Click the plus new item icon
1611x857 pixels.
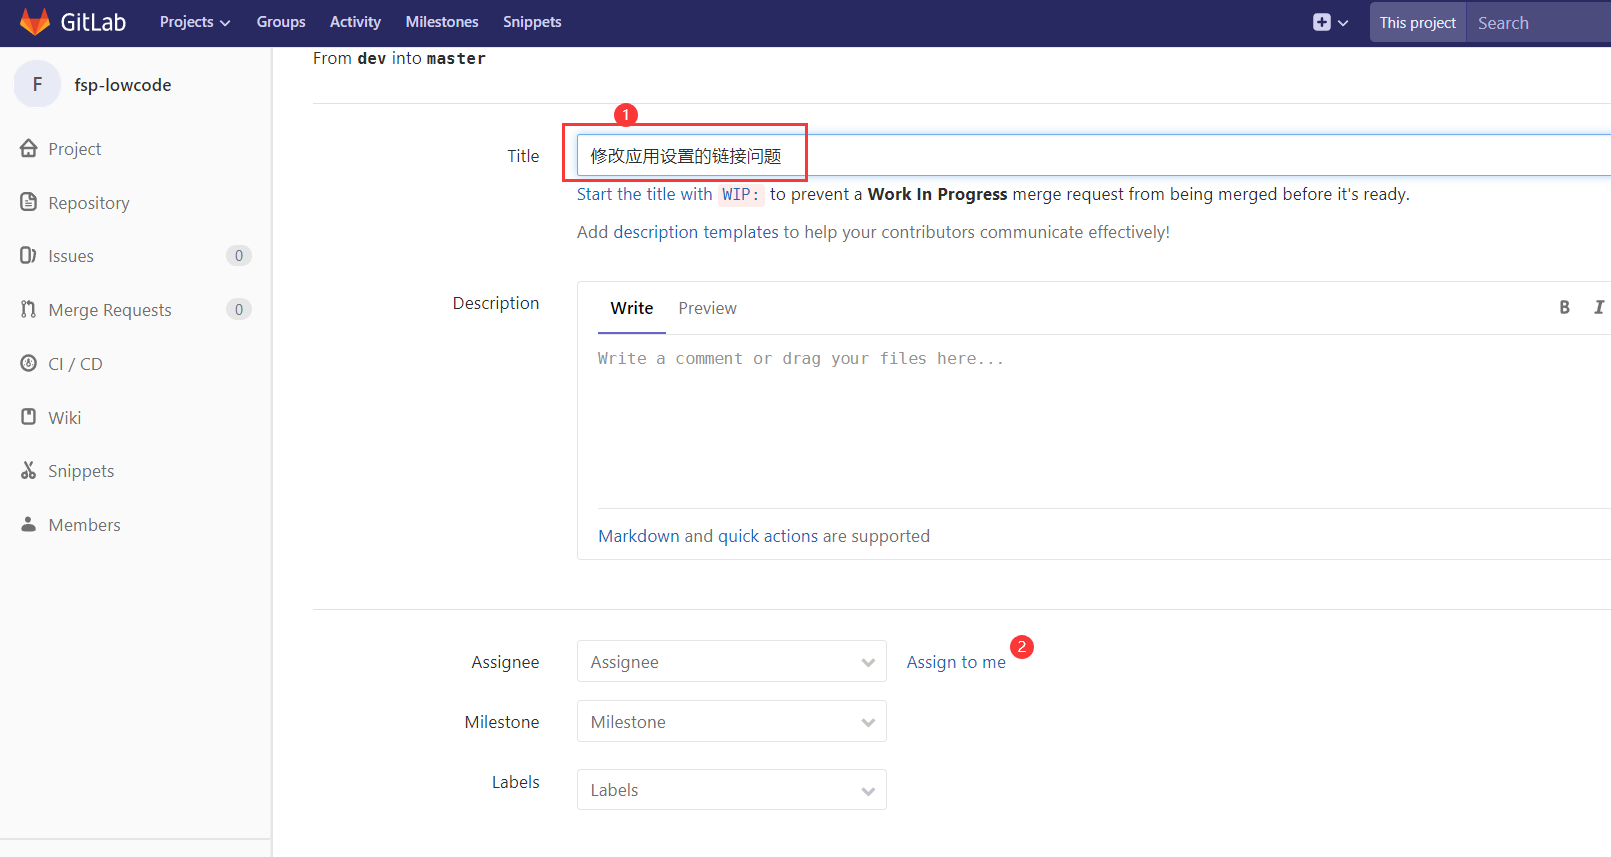1322,22
